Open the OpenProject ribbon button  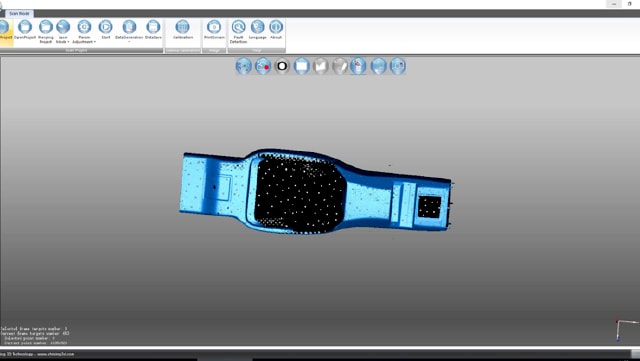[x=25, y=30]
